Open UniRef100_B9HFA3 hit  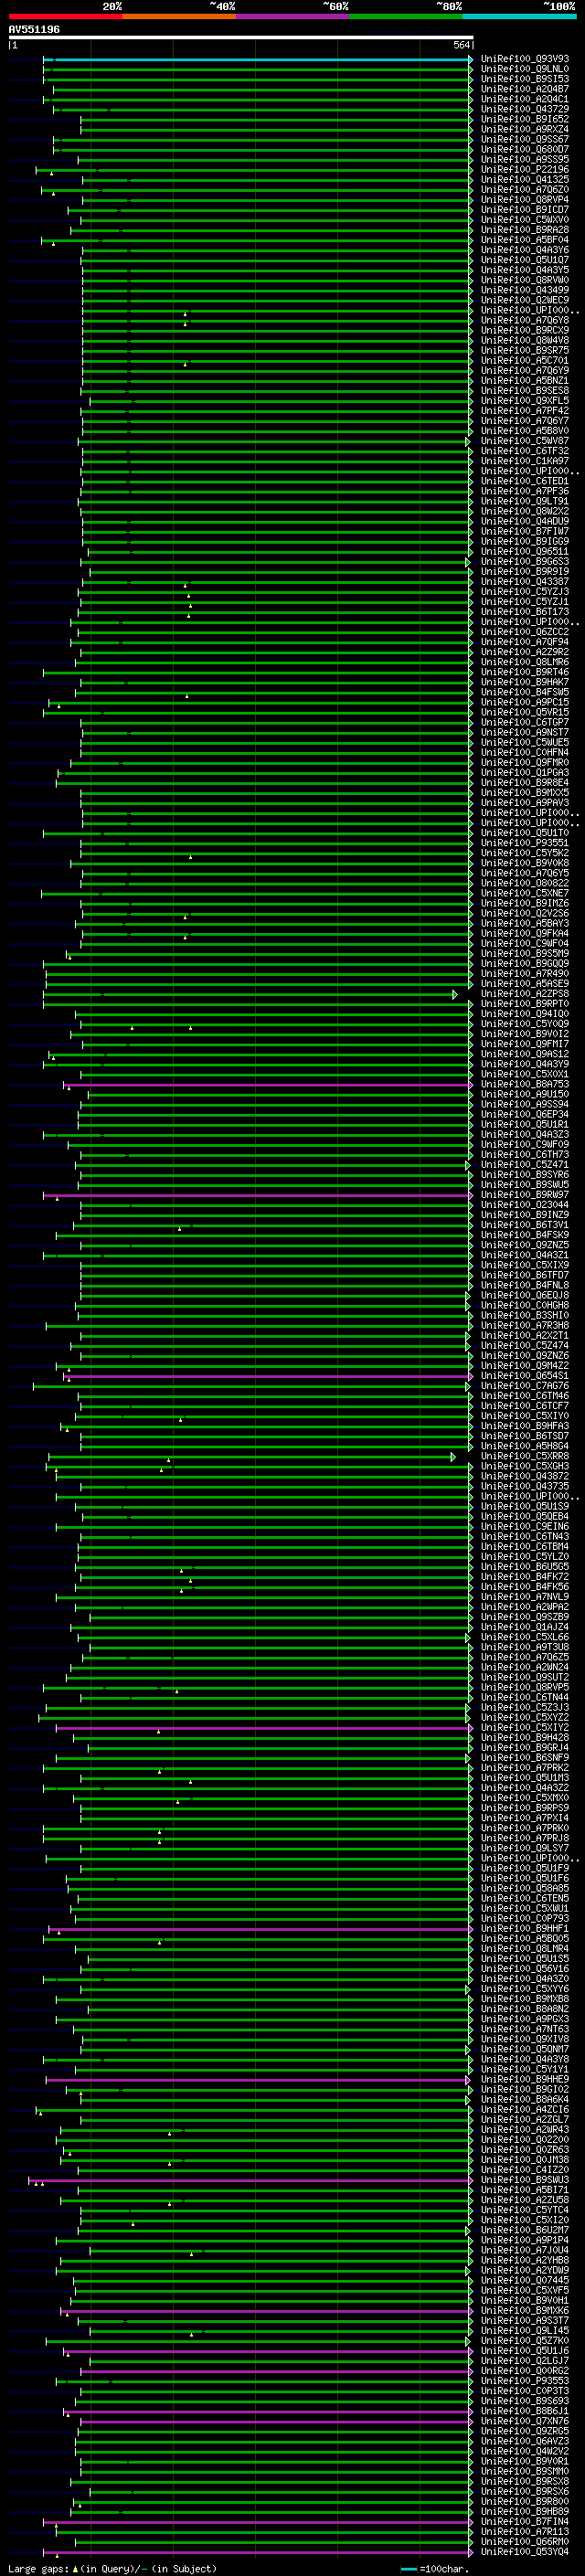(525, 1426)
